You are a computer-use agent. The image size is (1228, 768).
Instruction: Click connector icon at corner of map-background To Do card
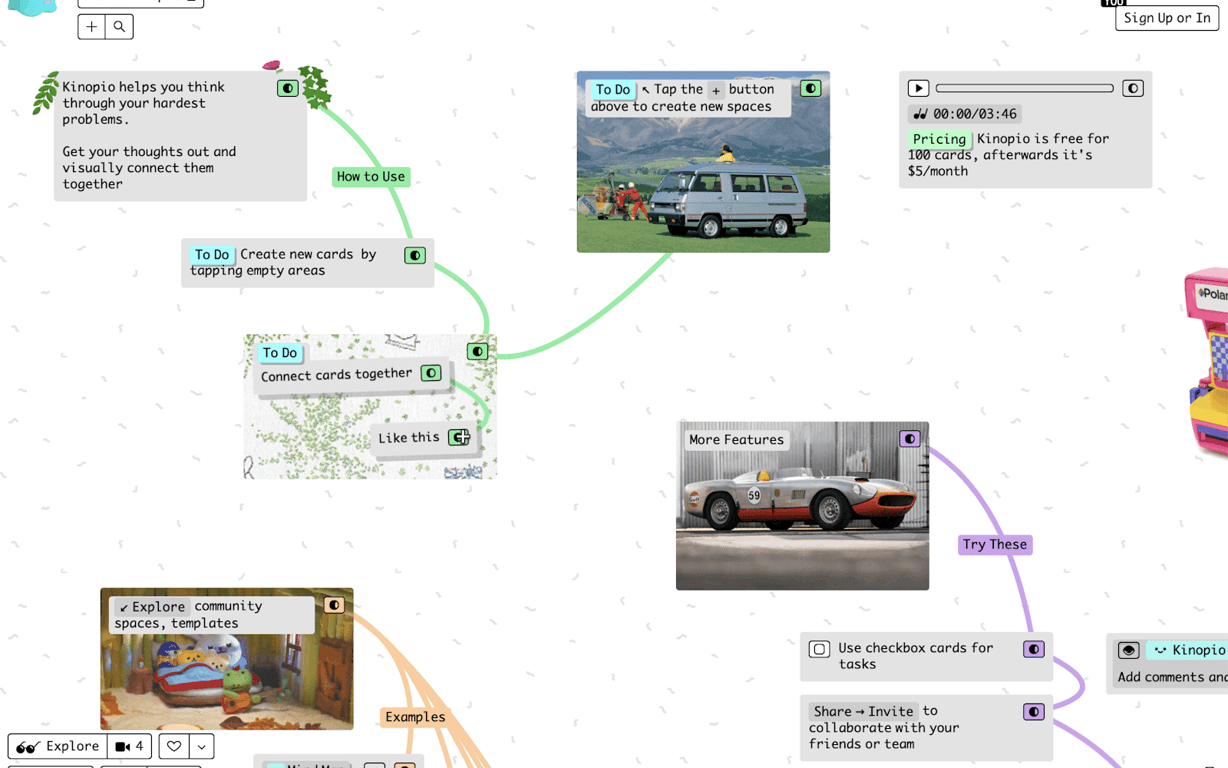[x=478, y=351]
